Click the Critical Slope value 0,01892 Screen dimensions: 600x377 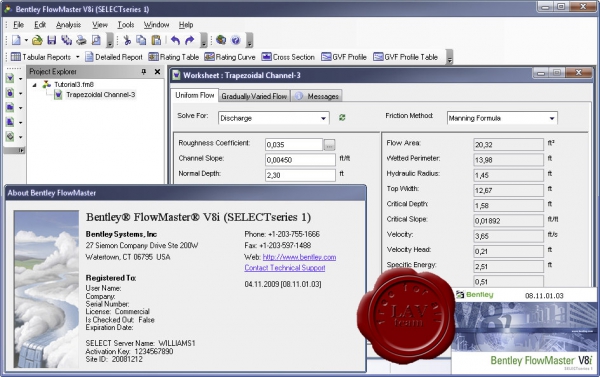(x=508, y=221)
